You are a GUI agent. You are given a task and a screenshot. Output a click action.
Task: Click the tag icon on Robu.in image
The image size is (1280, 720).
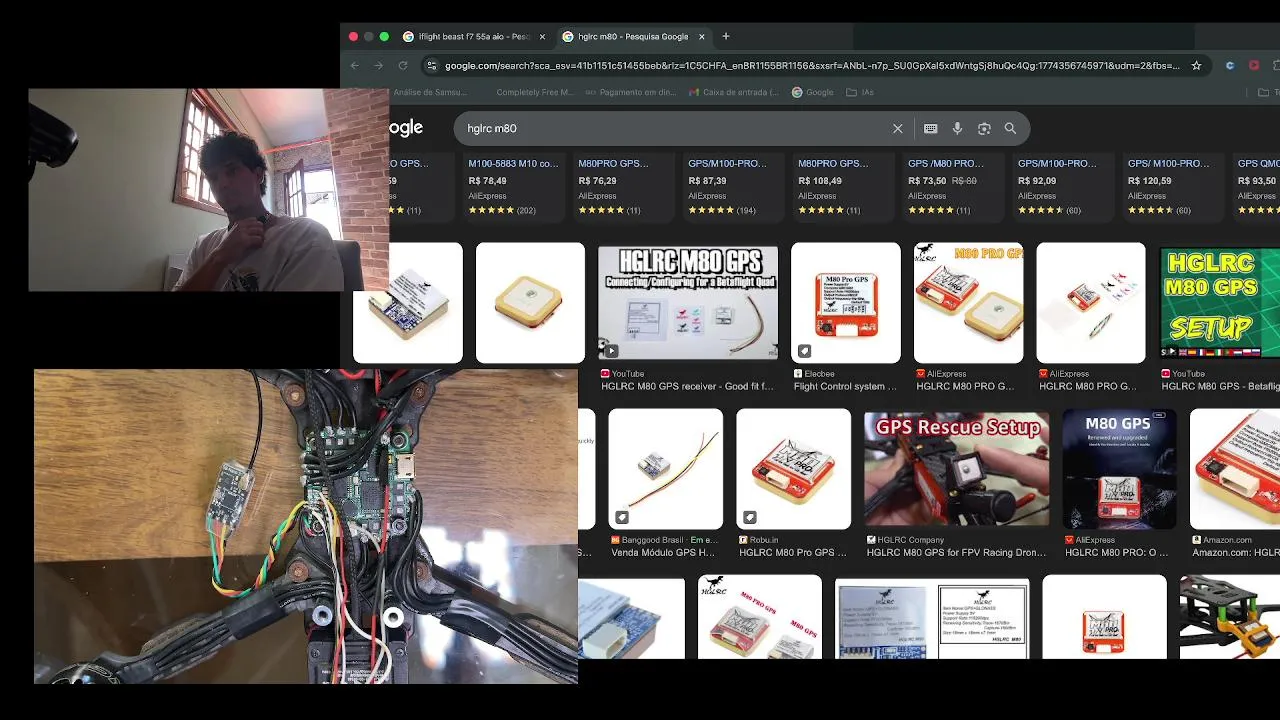(x=749, y=518)
